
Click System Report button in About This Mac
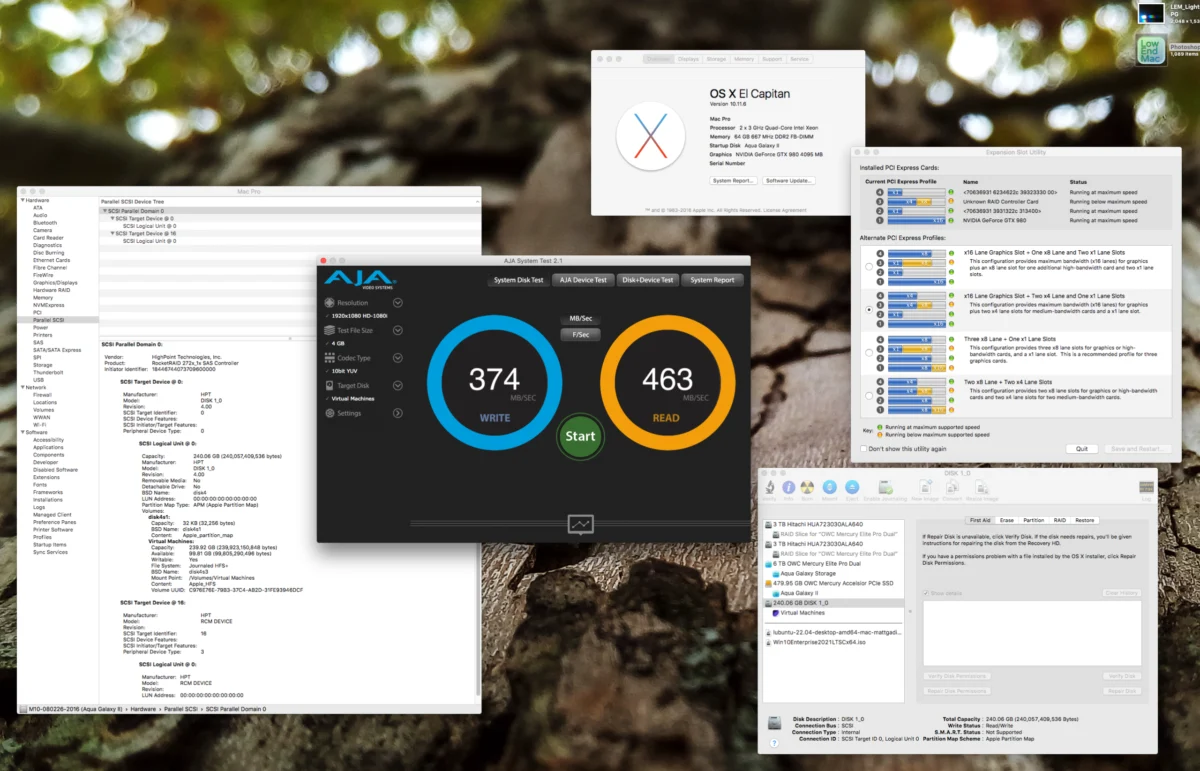coord(733,181)
